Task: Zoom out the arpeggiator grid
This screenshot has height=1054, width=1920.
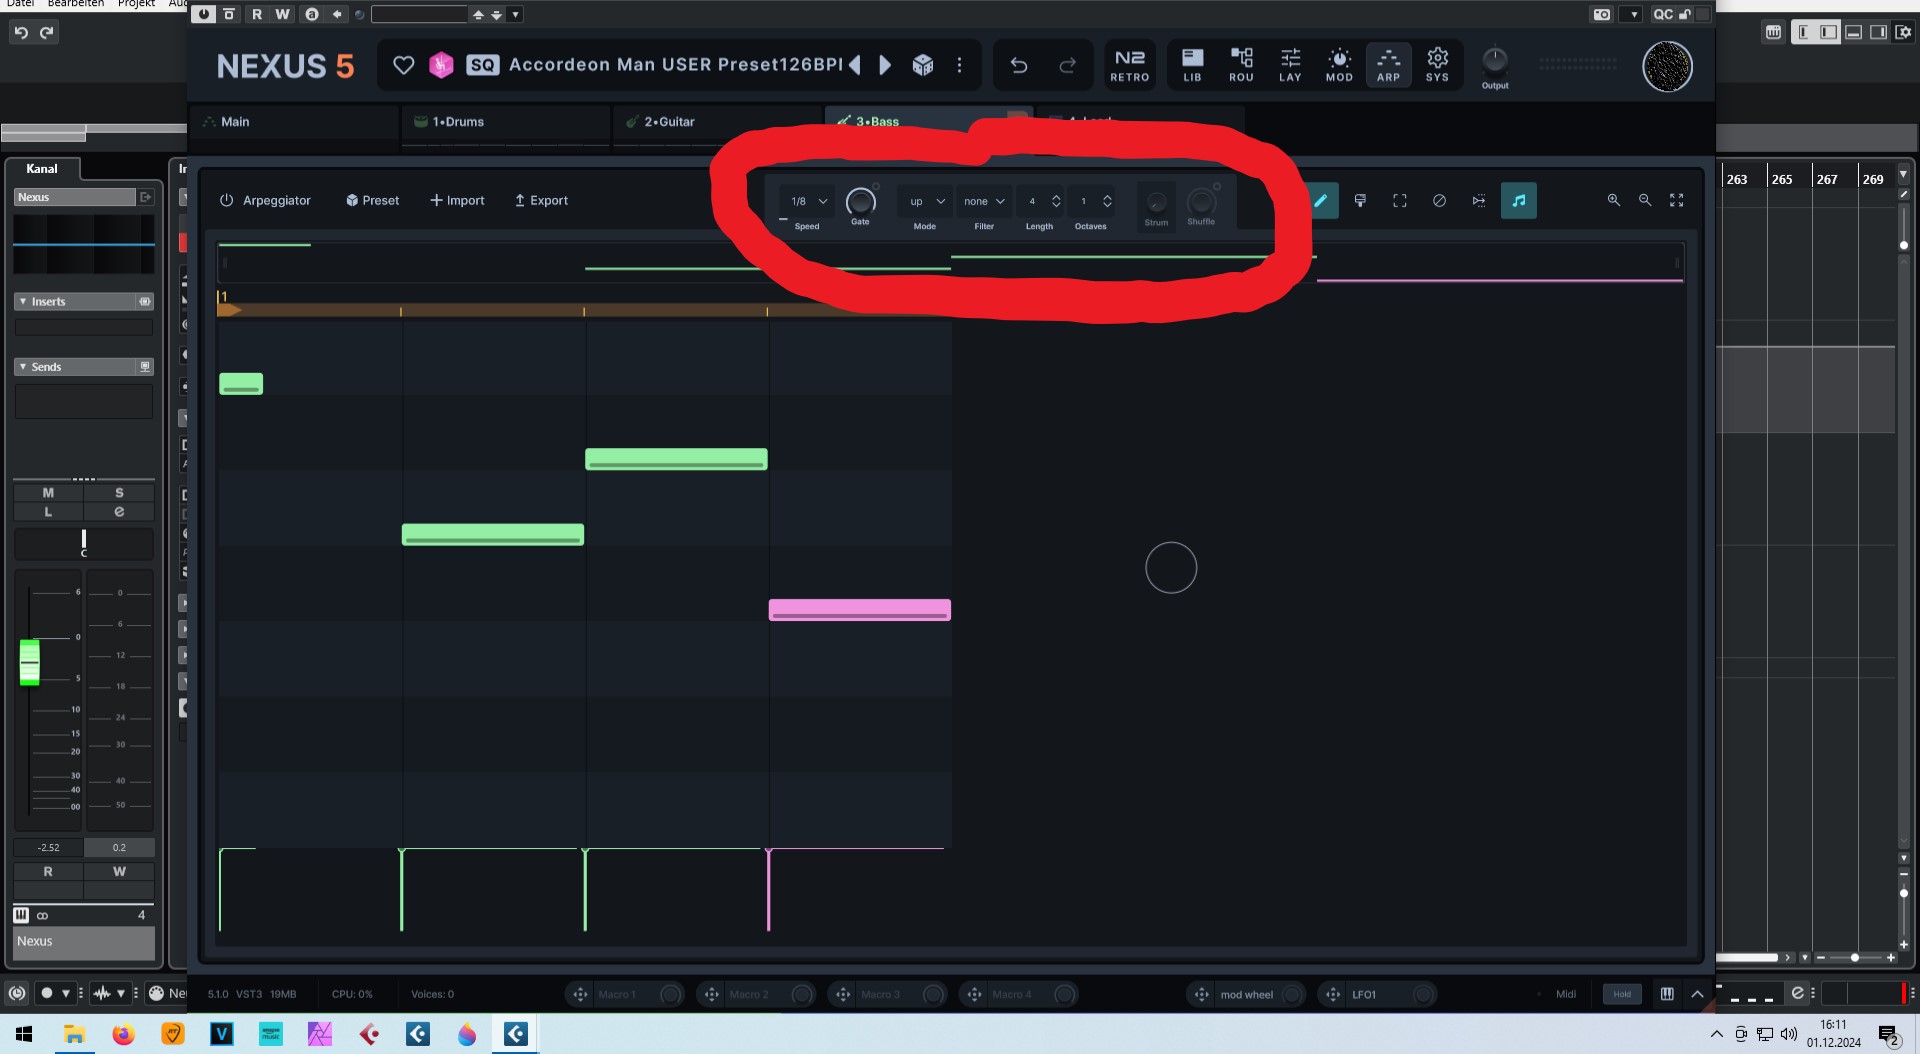Action: [1645, 201]
